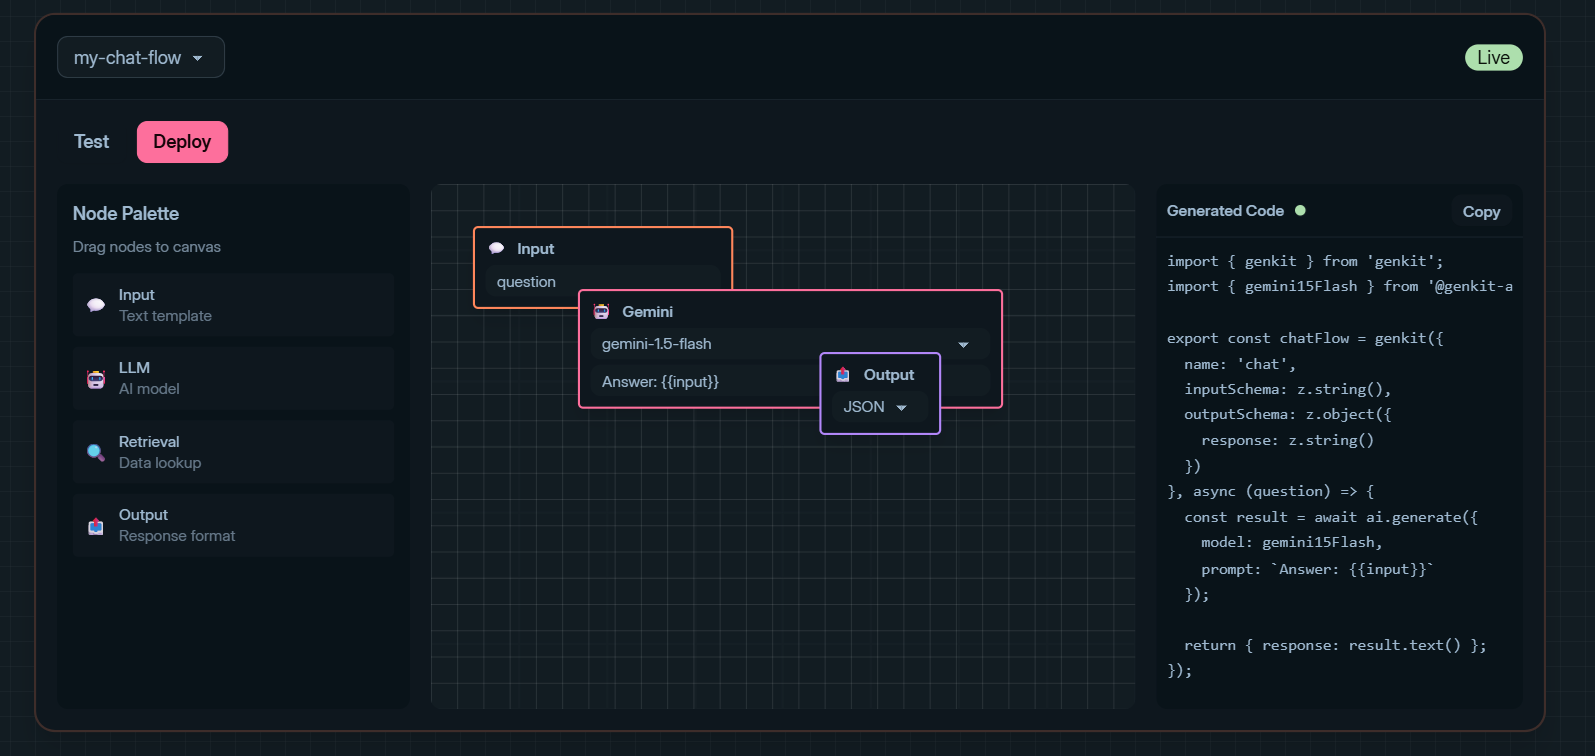Click the green status dot beside Generated Code

point(1300,211)
